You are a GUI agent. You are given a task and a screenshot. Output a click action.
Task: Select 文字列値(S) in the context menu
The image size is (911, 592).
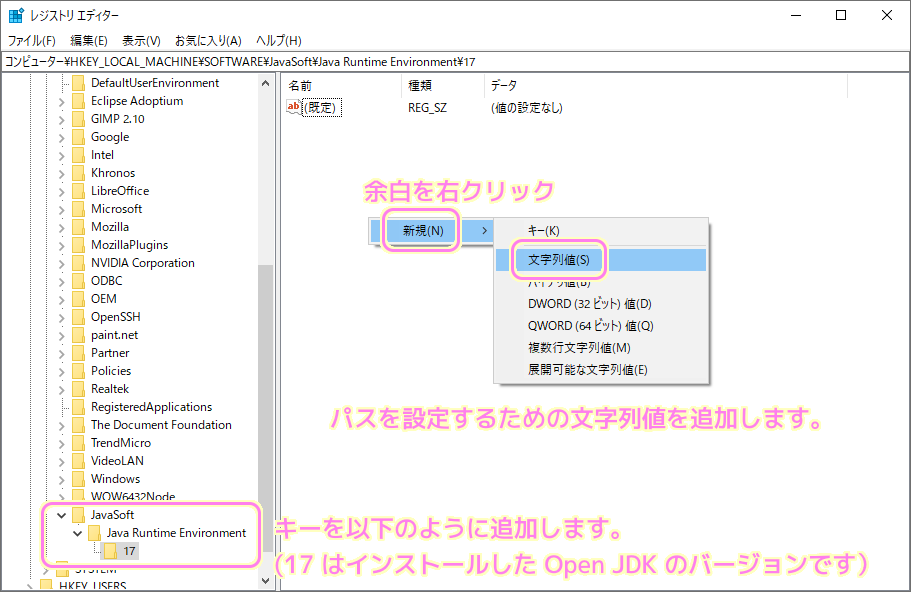(560, 259)
